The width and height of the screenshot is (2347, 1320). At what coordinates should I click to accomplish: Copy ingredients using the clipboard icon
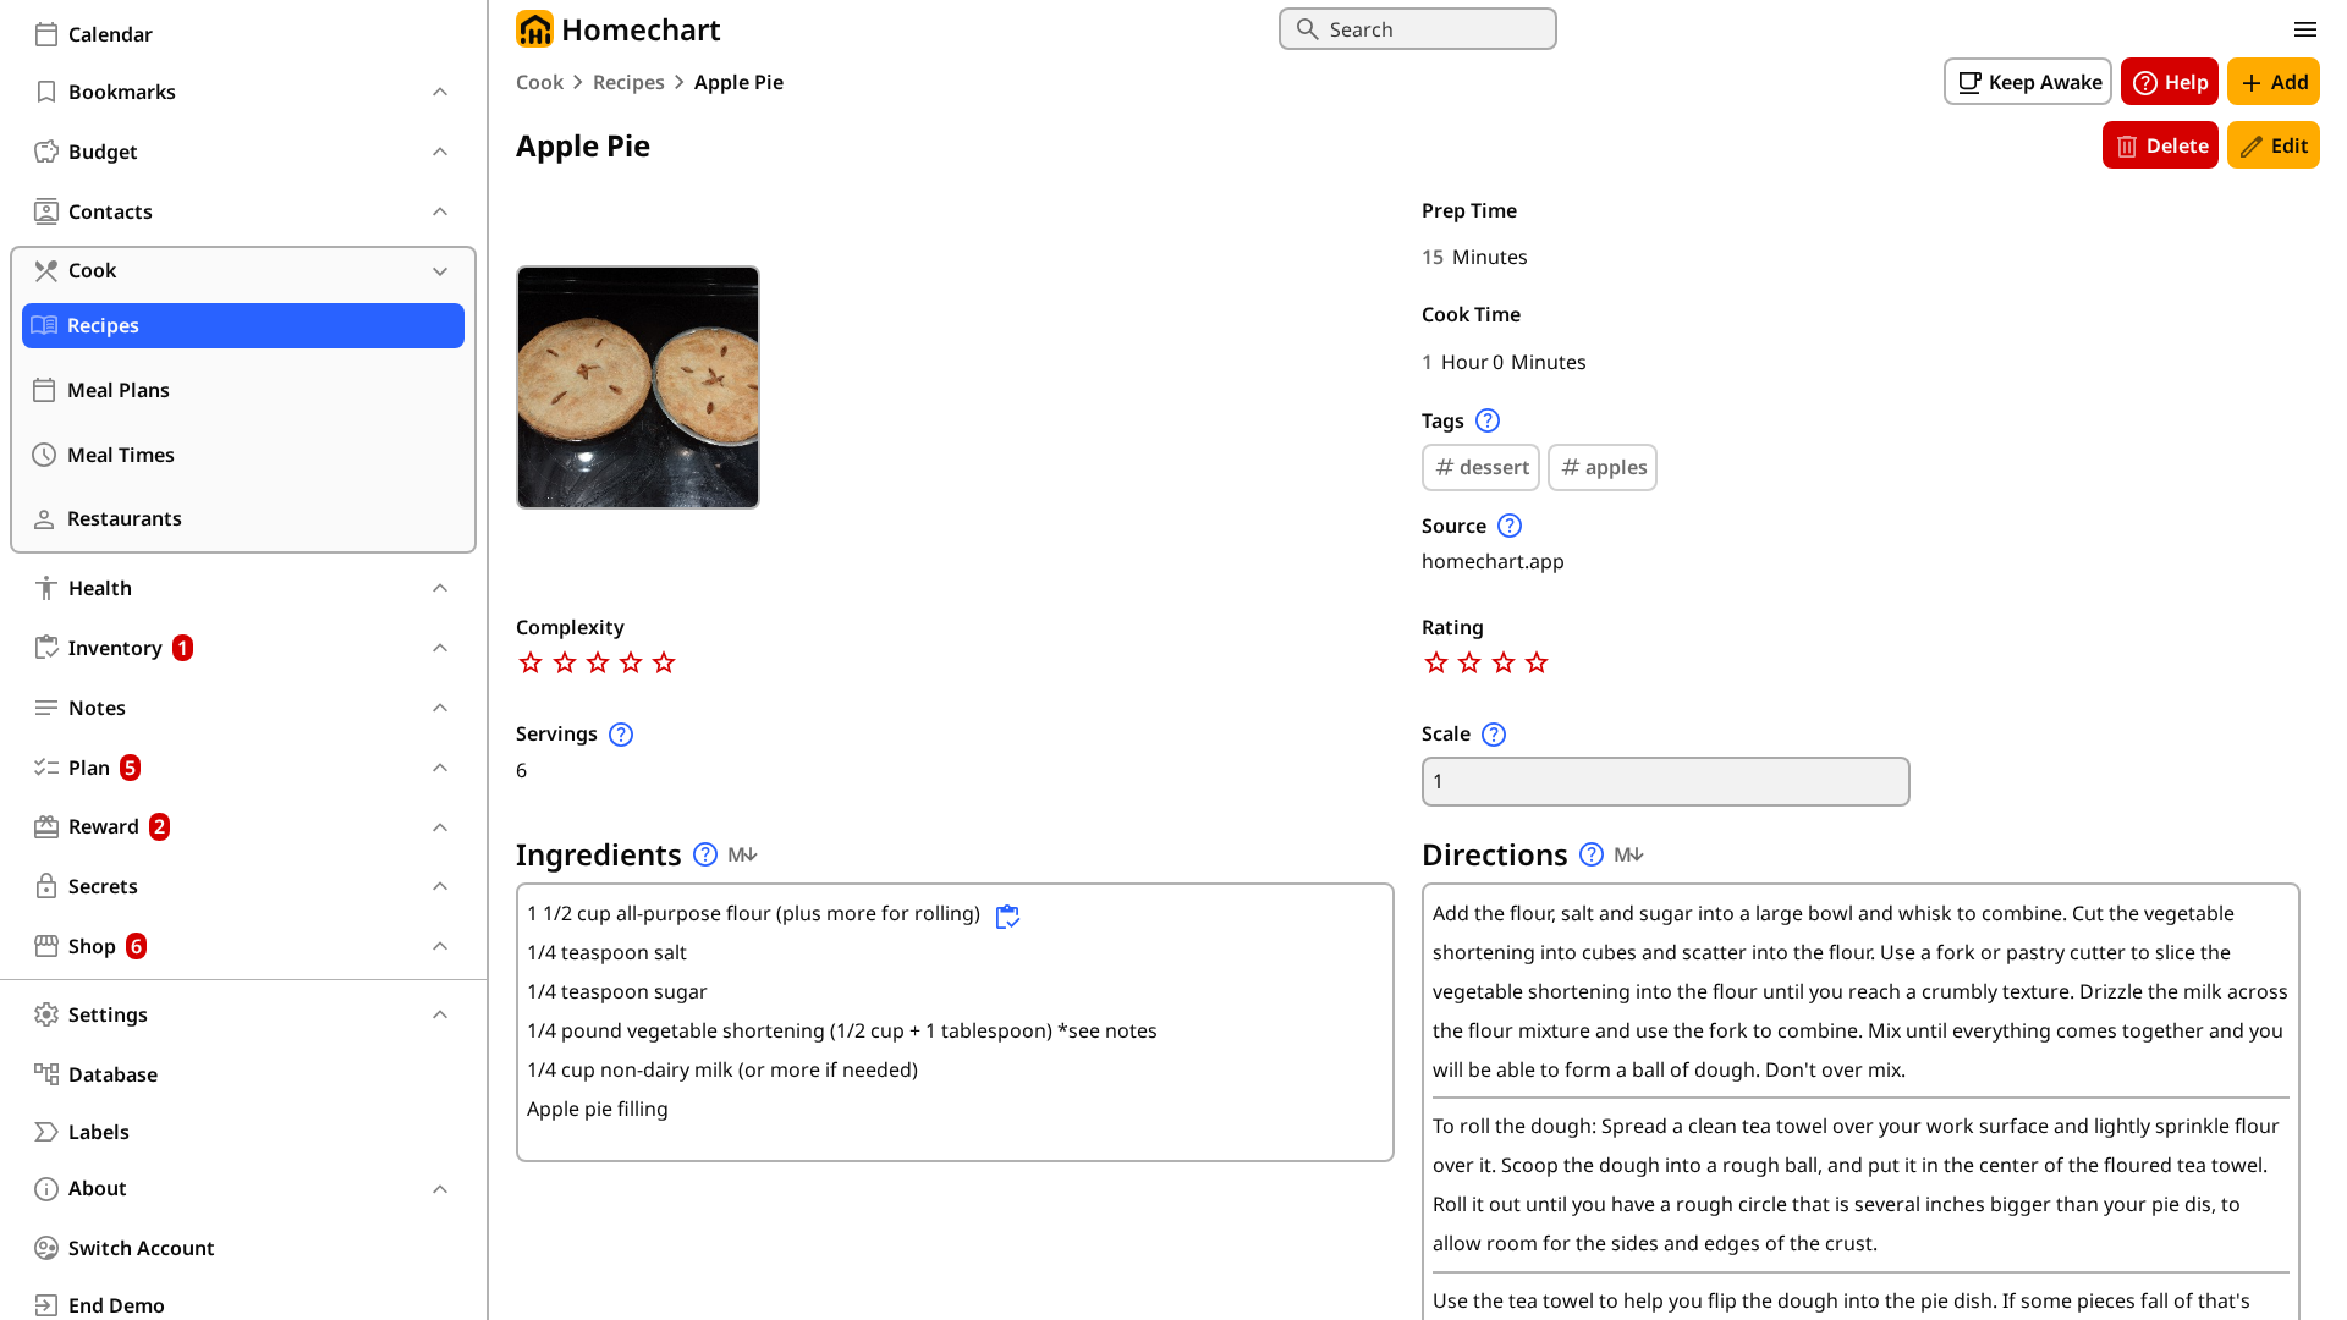click(x=1007, y=915)
